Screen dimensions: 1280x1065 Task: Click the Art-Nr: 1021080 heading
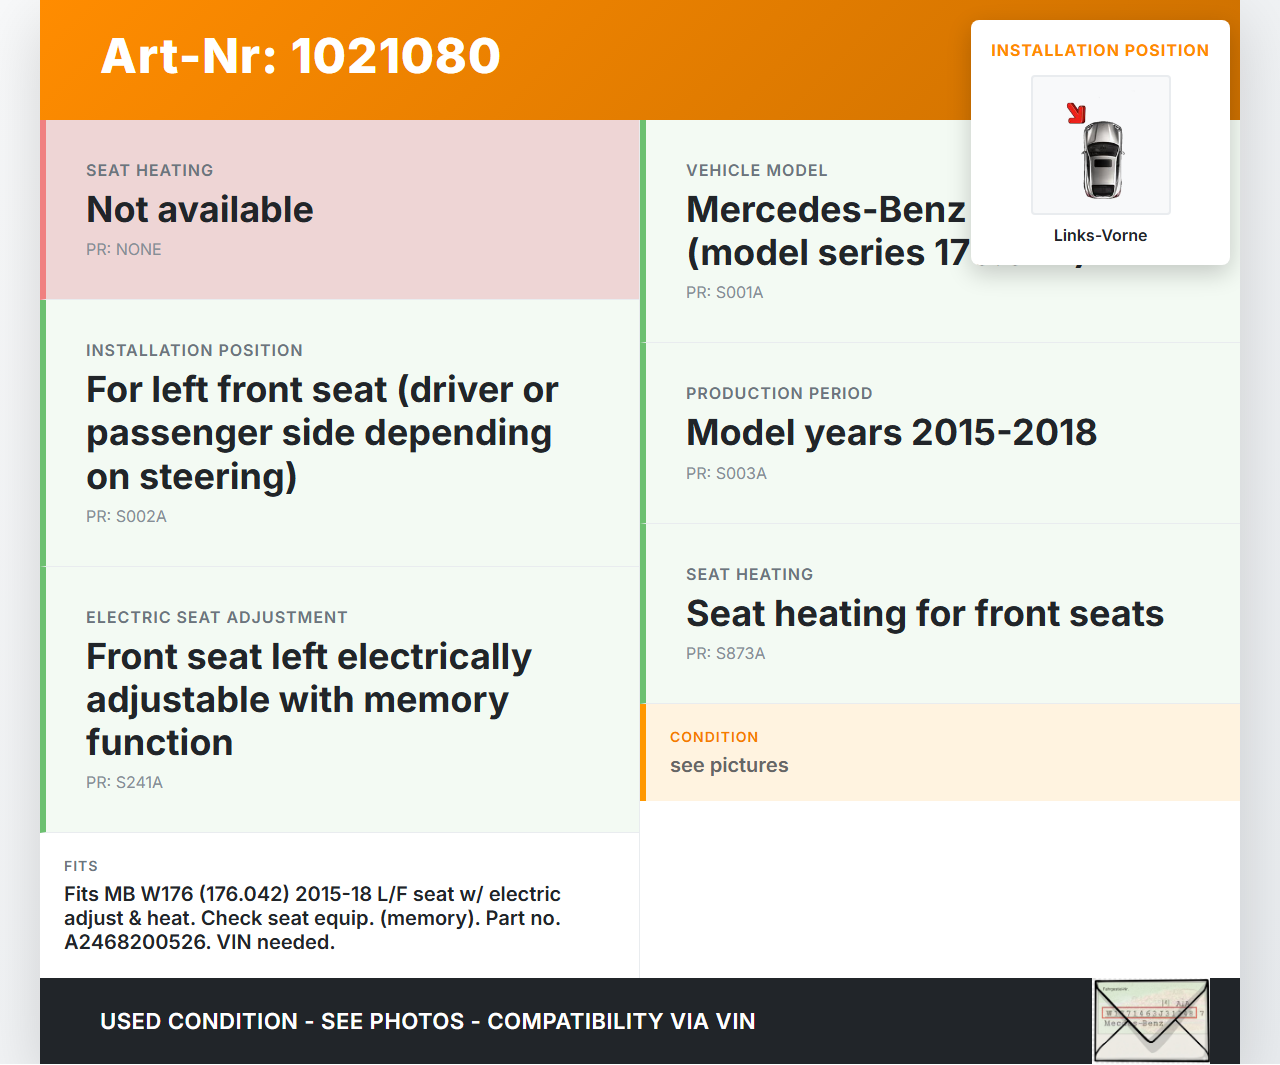[x=300, y=56]
